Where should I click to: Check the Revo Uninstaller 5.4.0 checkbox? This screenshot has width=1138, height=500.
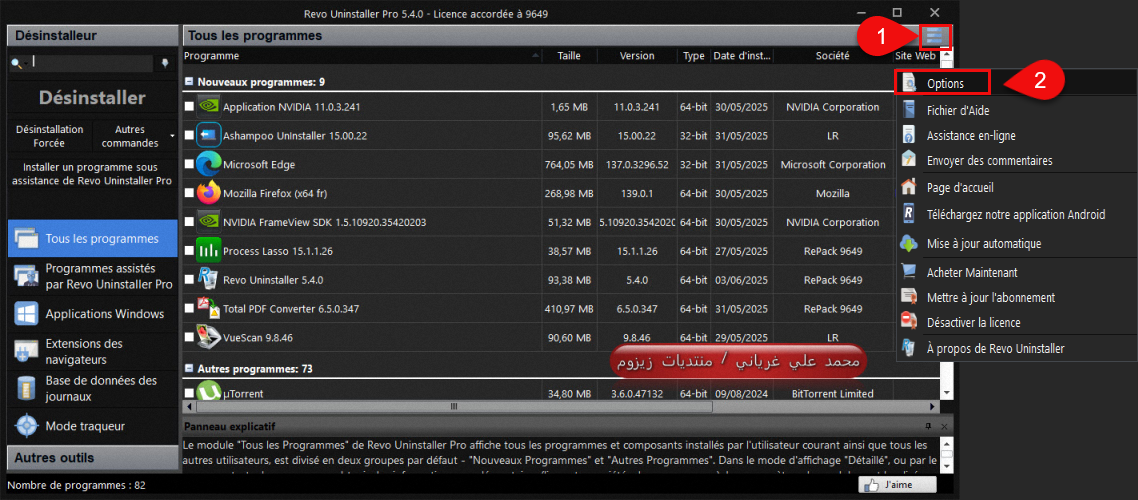pyautogui.click(x=189, y=279)
